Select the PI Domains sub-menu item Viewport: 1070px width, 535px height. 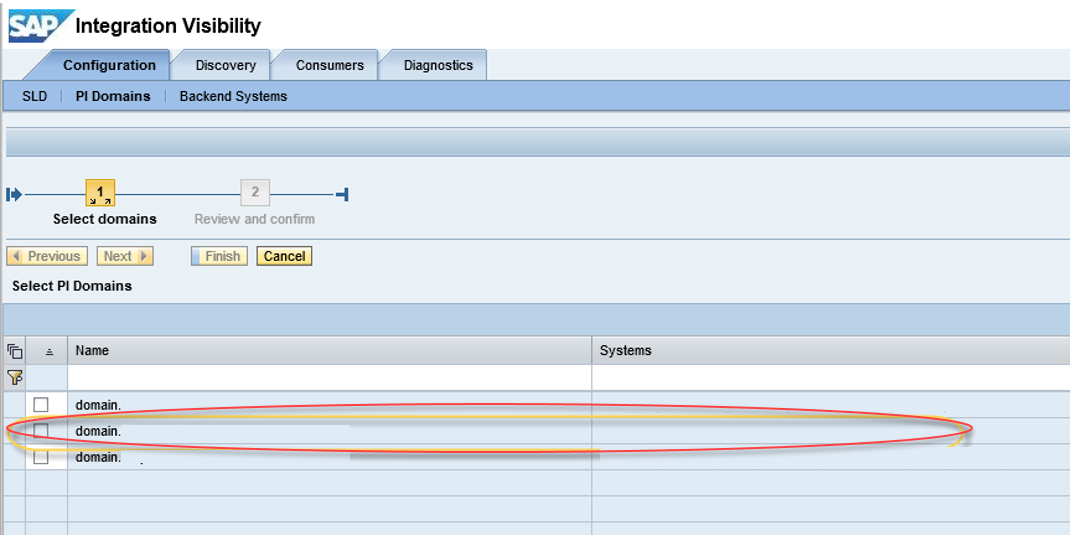click(x=113, y=96)
